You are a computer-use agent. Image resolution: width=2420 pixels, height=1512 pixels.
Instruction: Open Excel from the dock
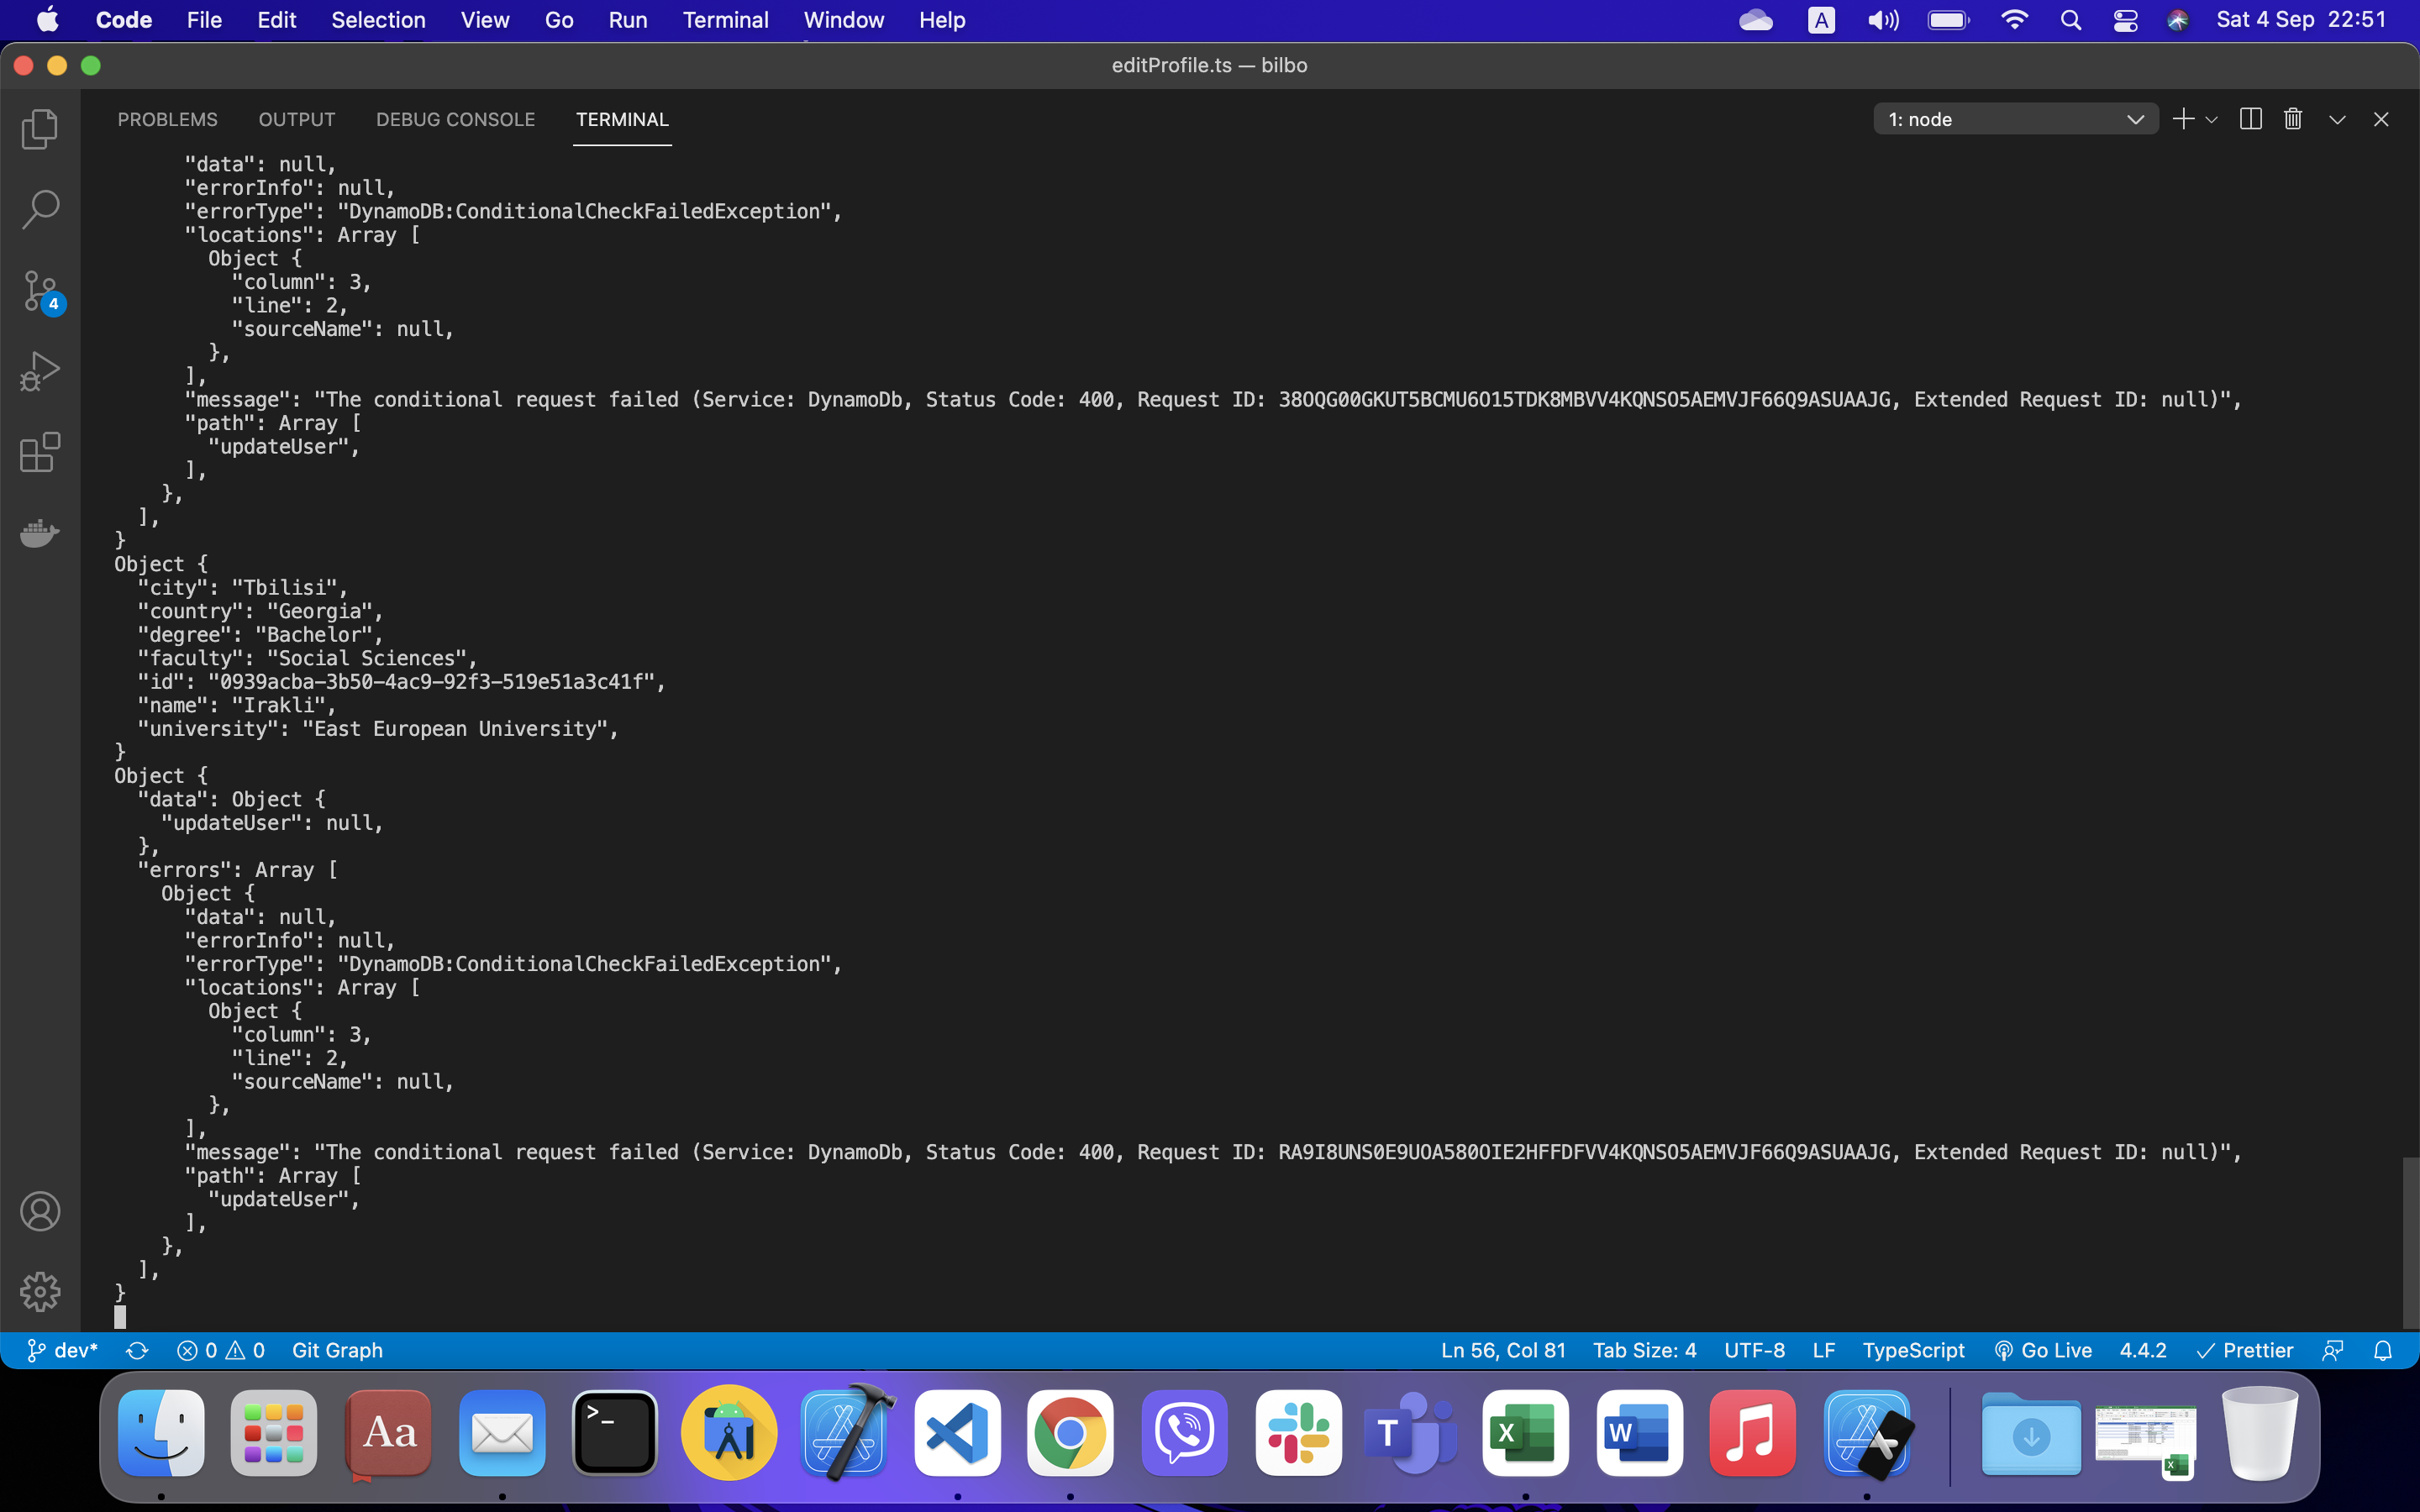coord(1525,1433)
